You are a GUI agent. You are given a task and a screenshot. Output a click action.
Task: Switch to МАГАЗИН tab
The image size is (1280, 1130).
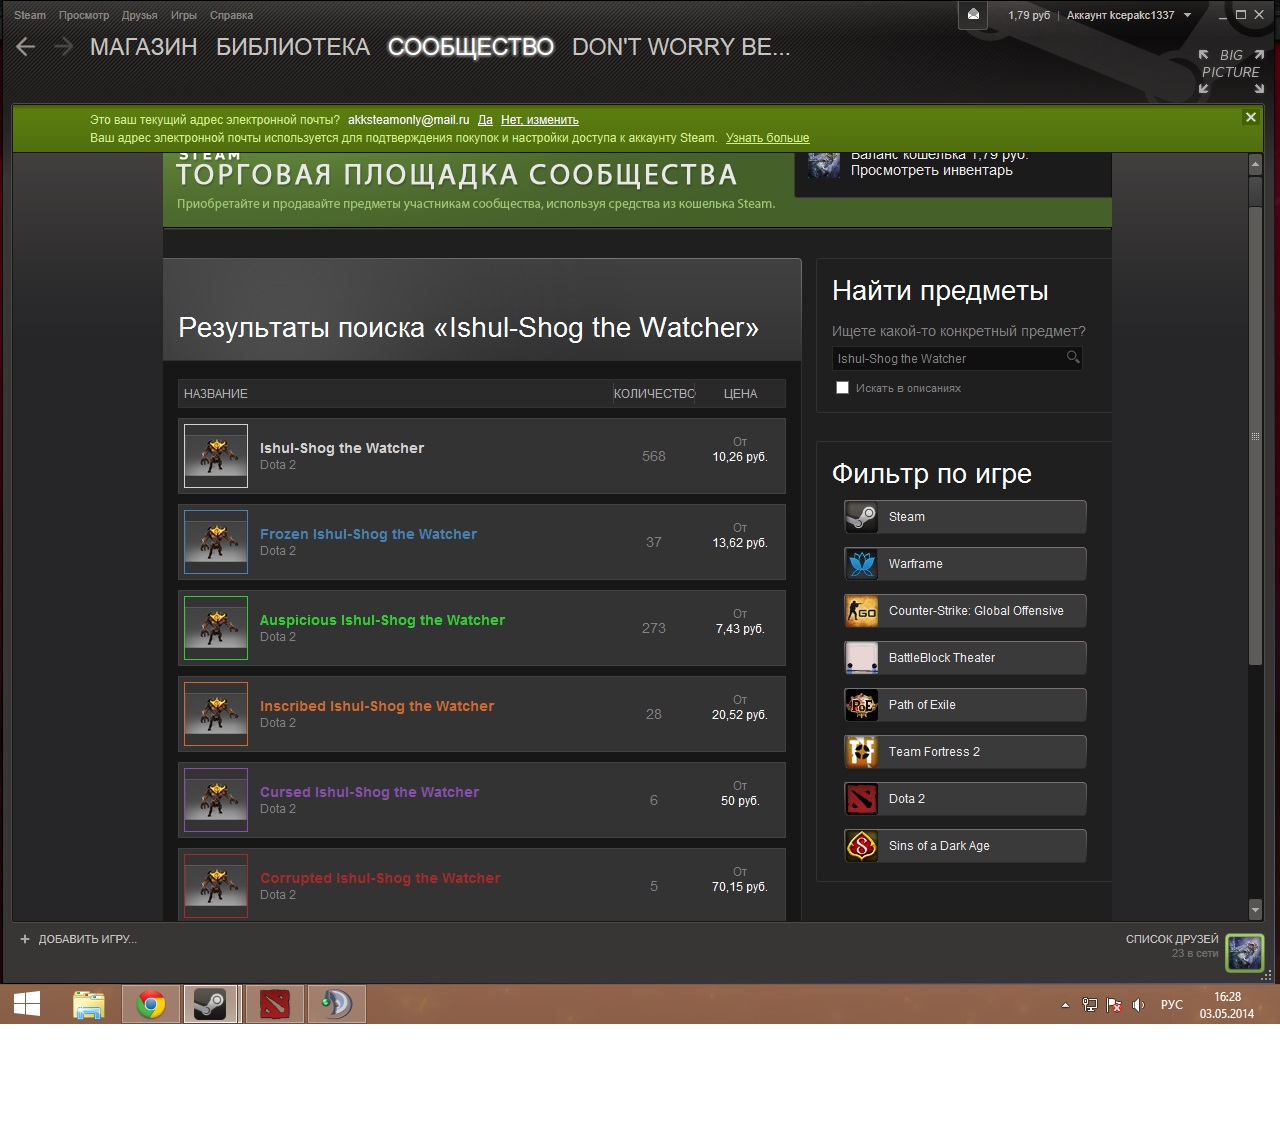click(144, 47)
